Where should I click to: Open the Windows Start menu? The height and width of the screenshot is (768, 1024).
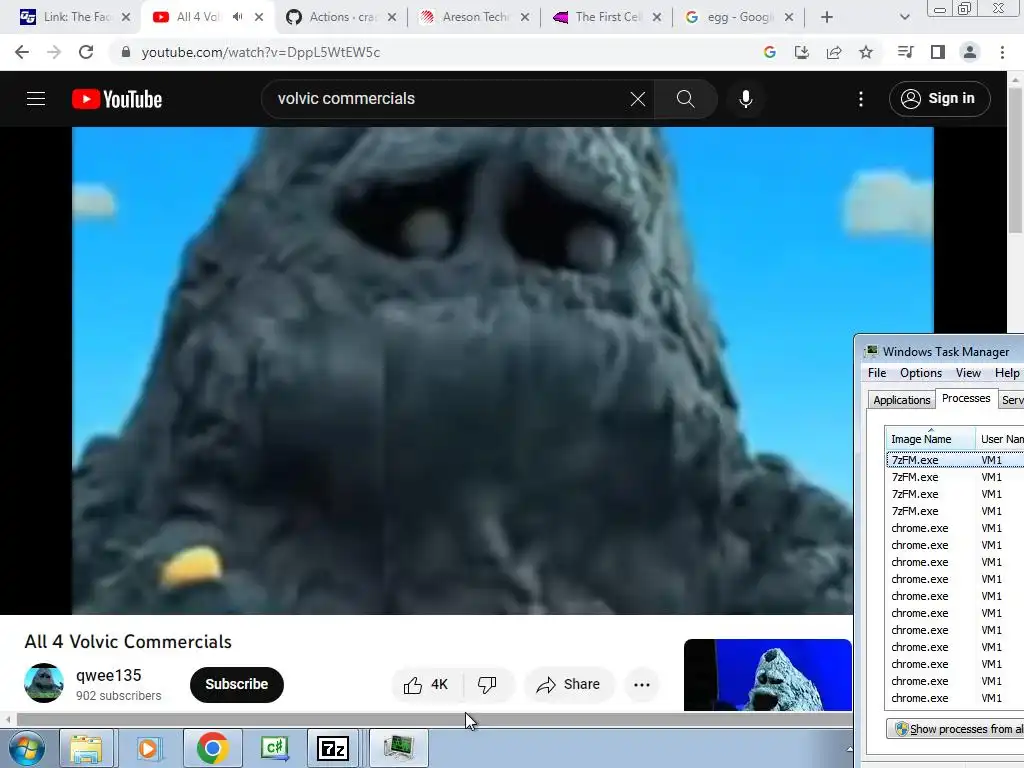tap(25, 748)
